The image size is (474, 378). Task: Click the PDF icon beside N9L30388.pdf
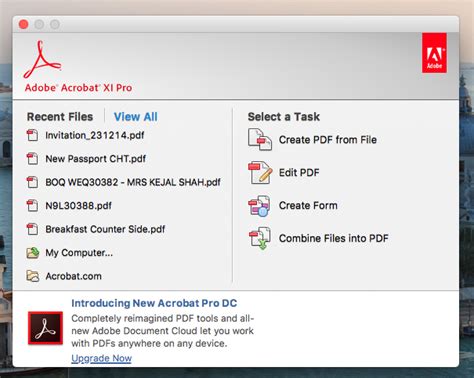(x=32, y=205)
